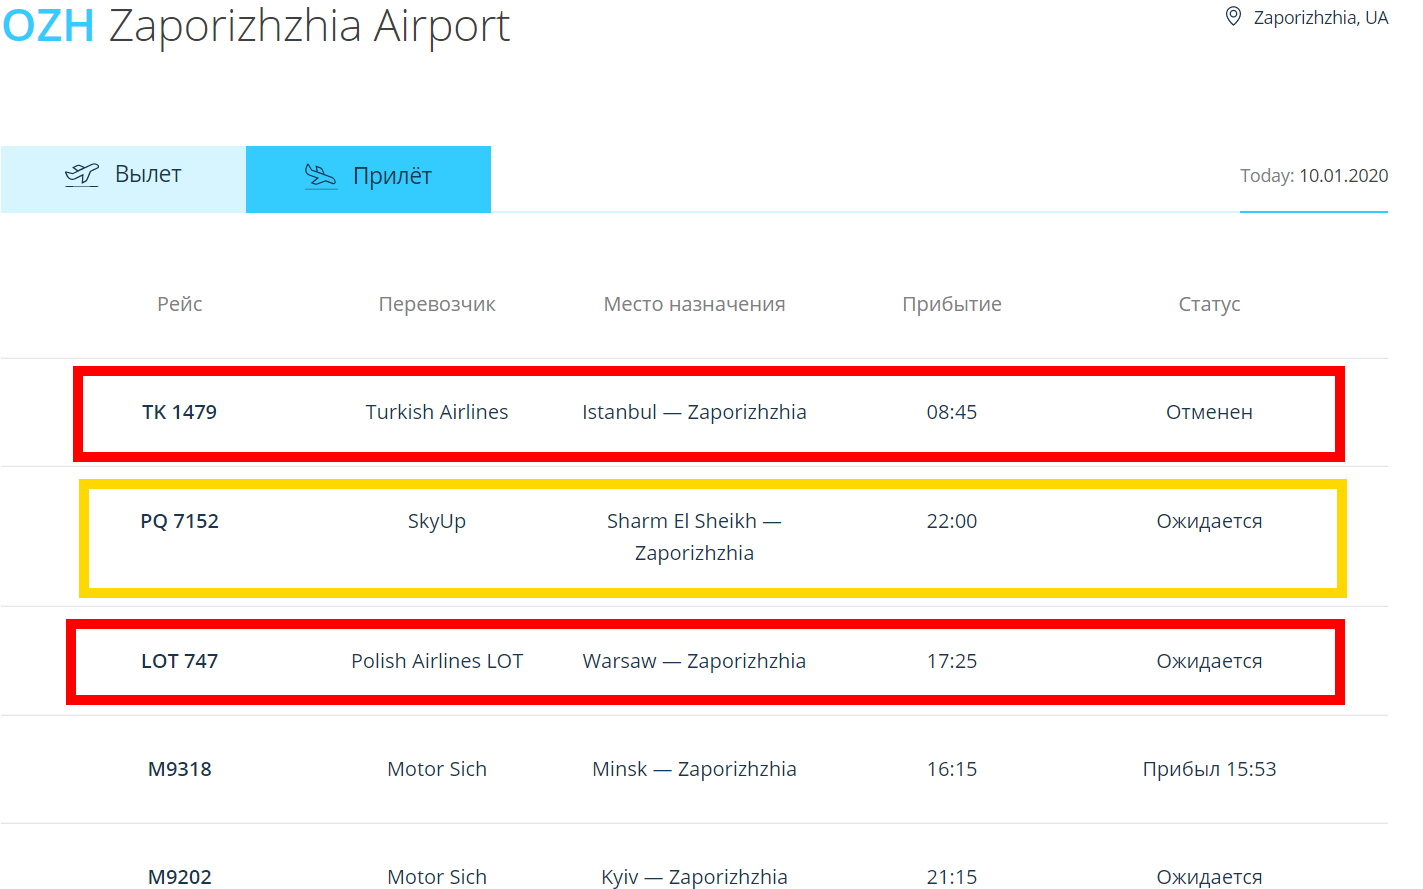This screenshot has width=1423, height=889.
Task: Click the arrival plane icon
Action: point(321,177)
